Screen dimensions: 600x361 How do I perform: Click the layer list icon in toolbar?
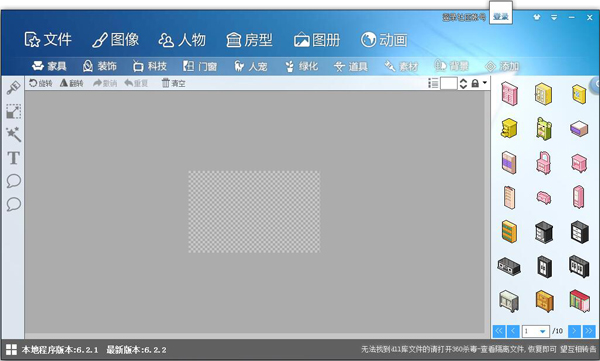pos(433,83)
